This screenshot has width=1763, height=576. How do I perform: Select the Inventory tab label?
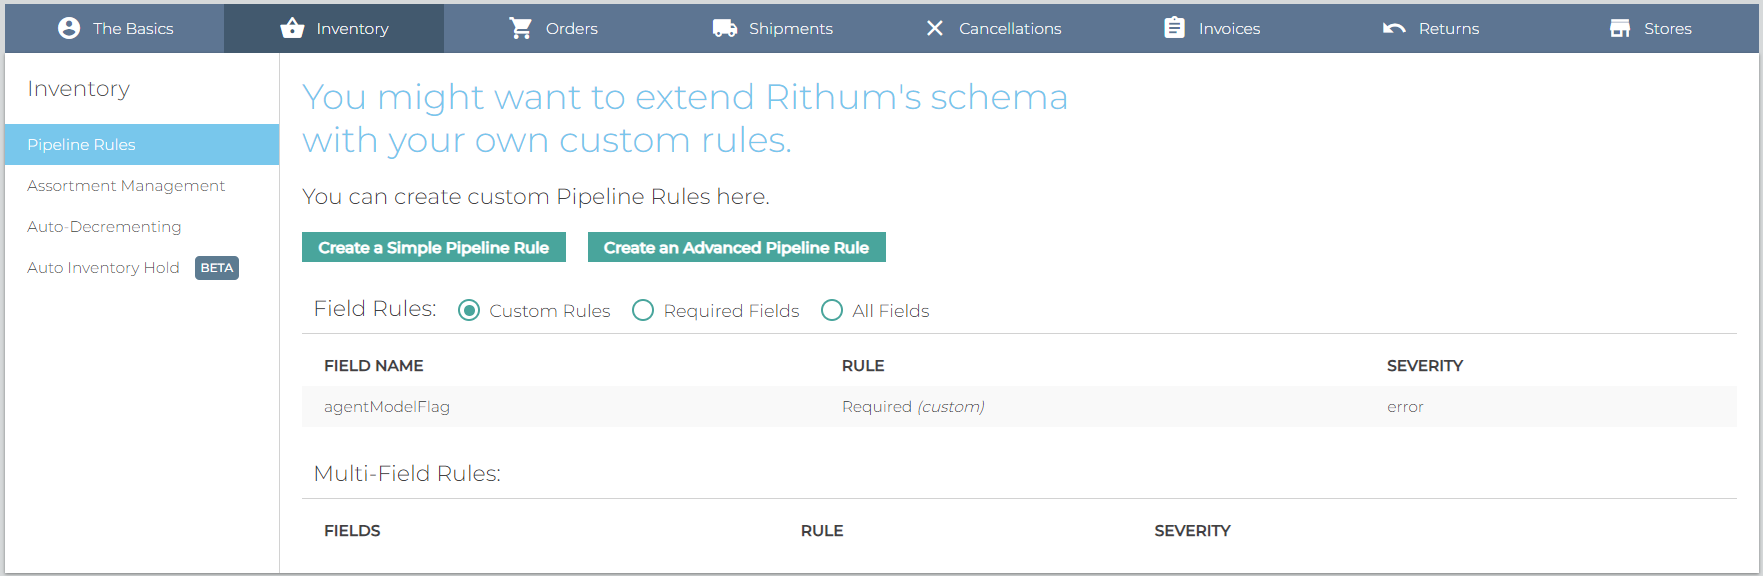coord(352,29)
